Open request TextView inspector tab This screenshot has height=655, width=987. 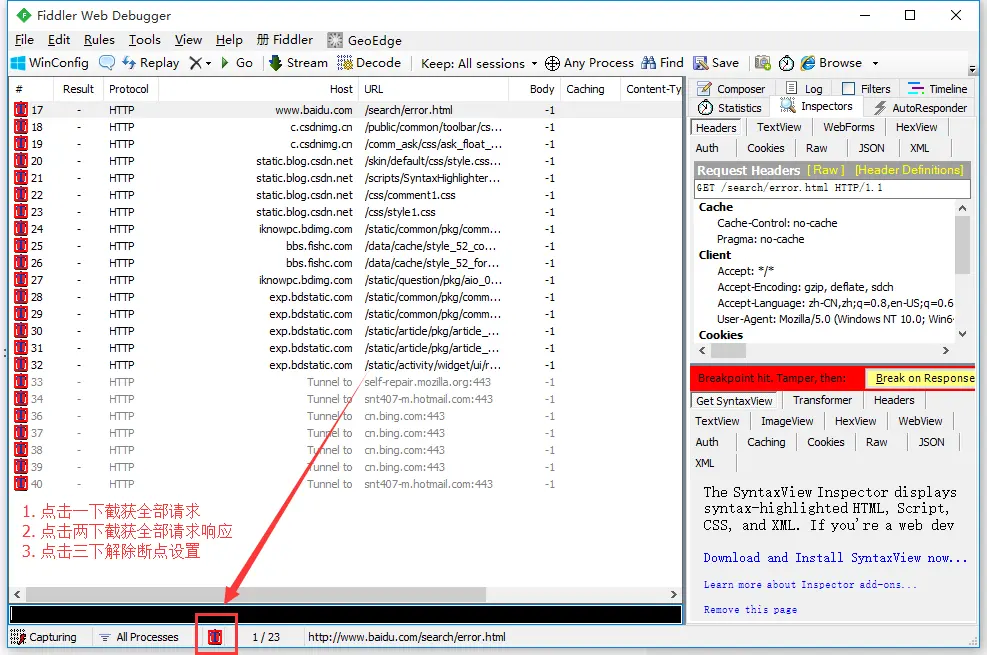click(779, 127)
